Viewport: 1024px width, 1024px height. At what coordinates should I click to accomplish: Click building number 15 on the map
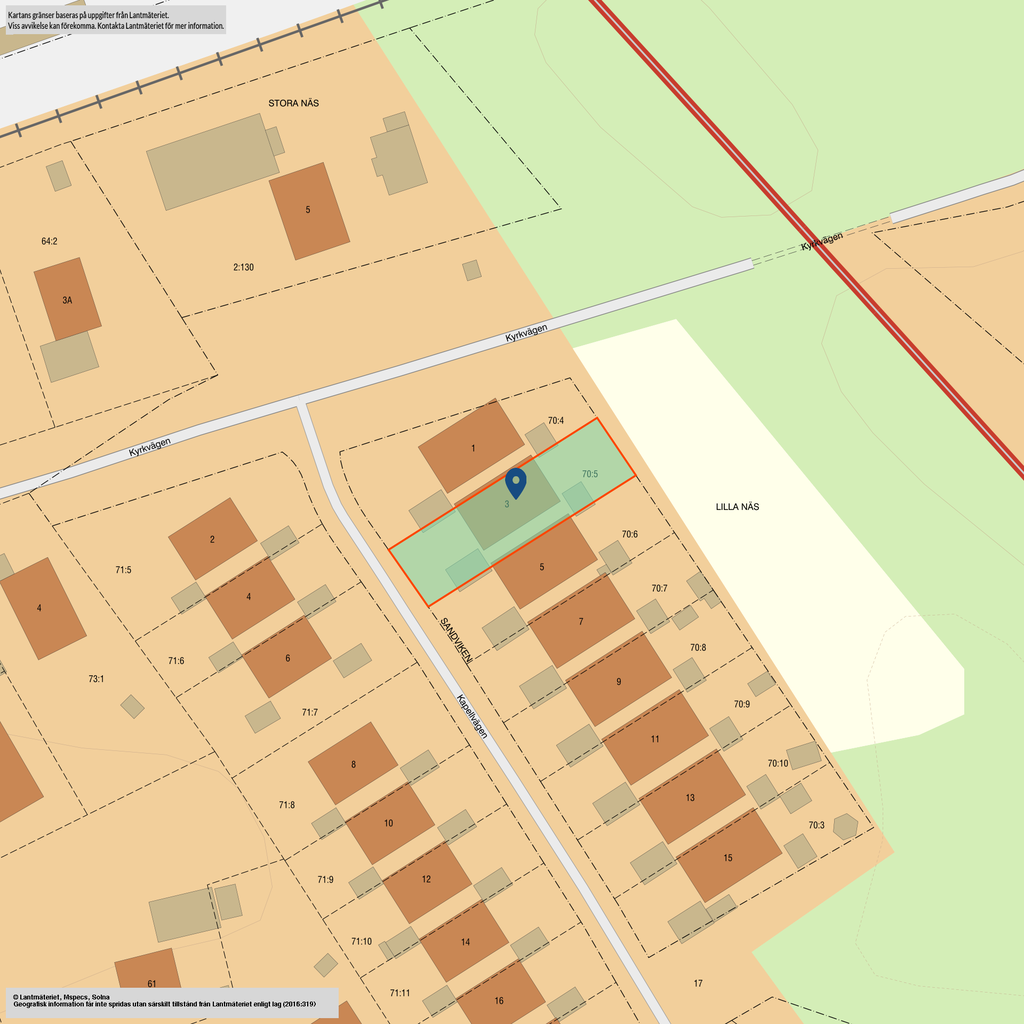coord(728,857)
